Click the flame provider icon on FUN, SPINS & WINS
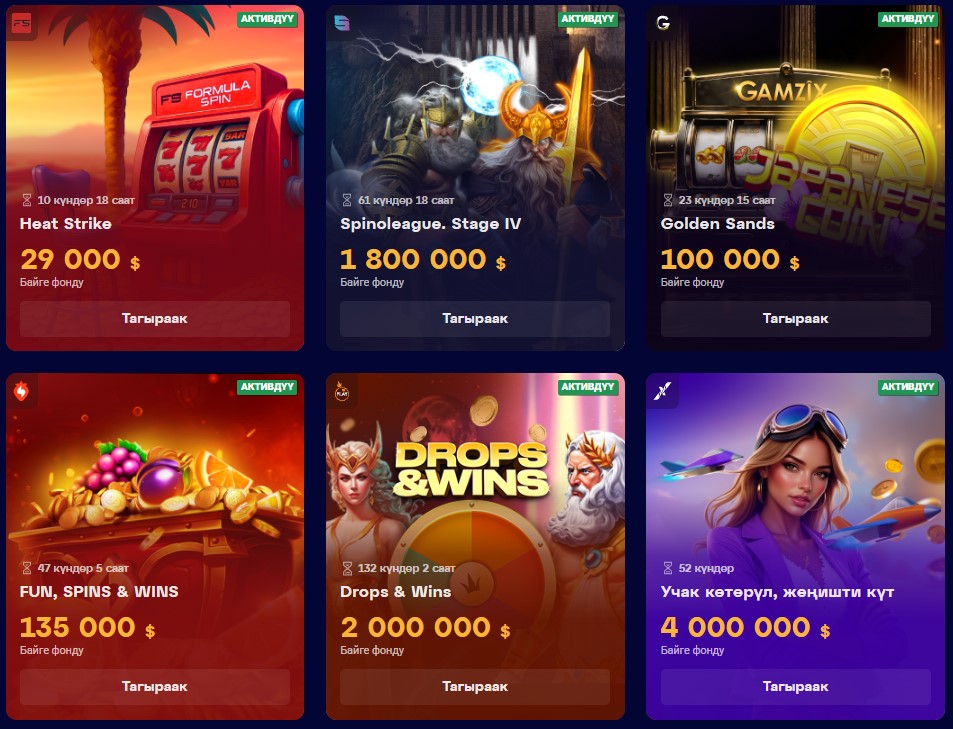 click(22, 392)
